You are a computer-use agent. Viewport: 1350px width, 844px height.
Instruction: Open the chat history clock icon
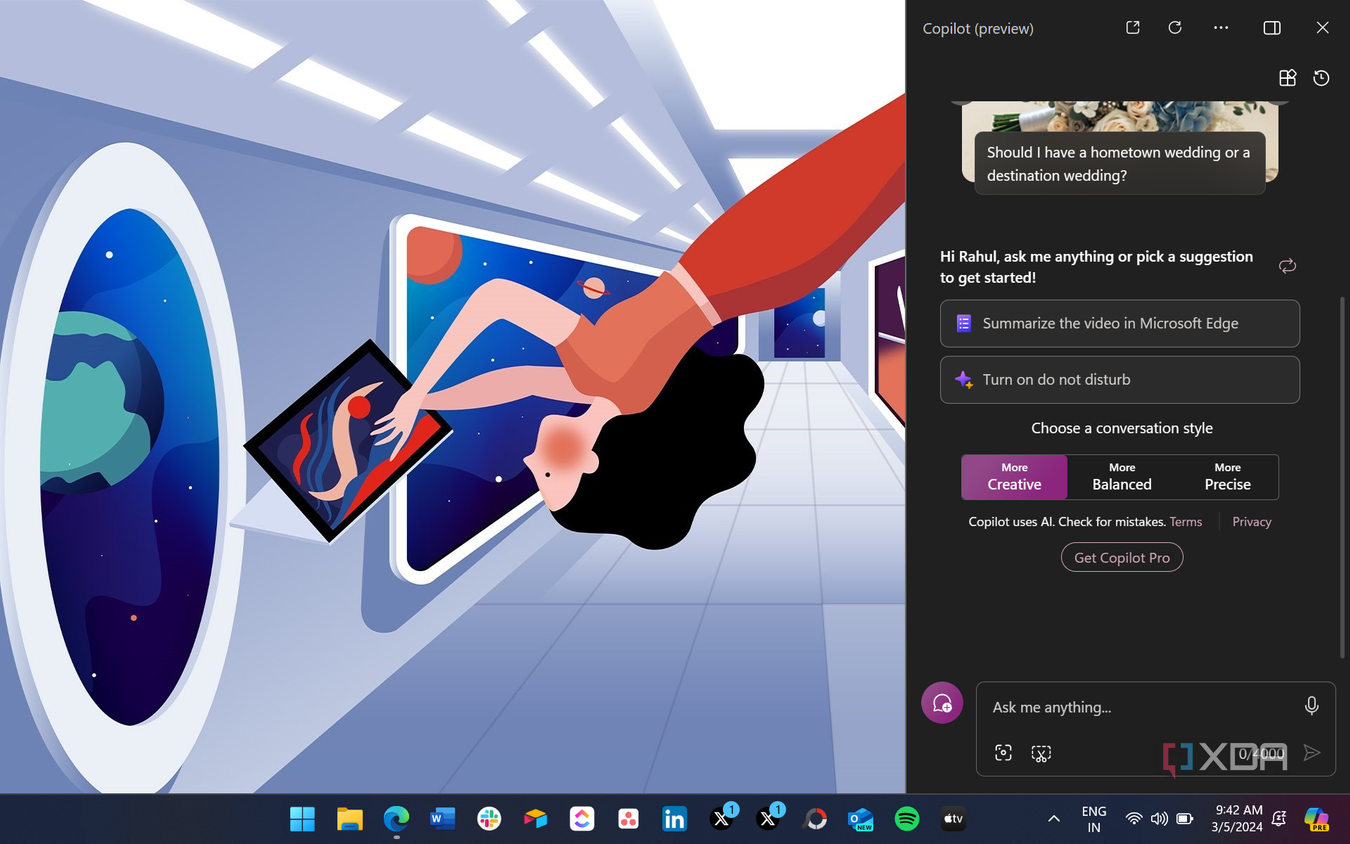(1321, 78)
